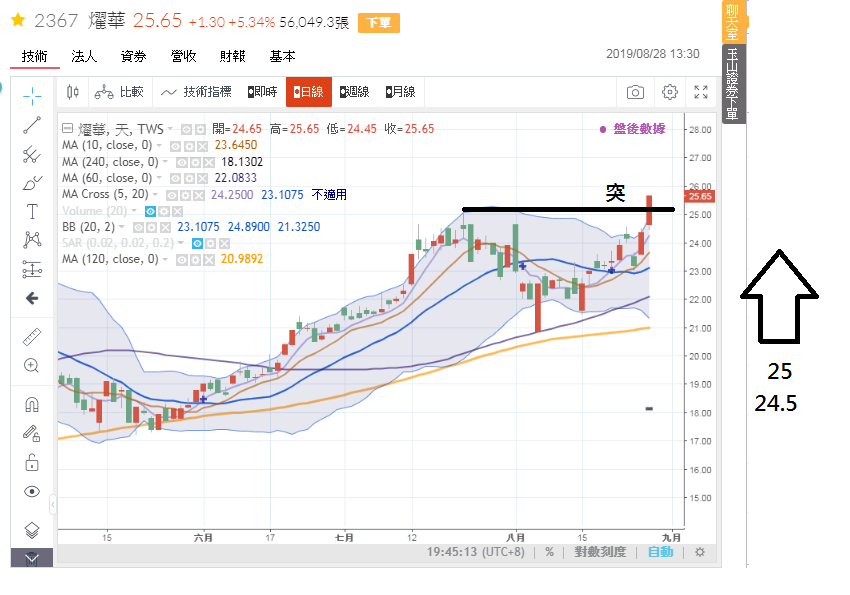The width and height of the screenshot is (850, 595).
Task: Toggle 自動 auto scale
Action: tap(661, 552)
